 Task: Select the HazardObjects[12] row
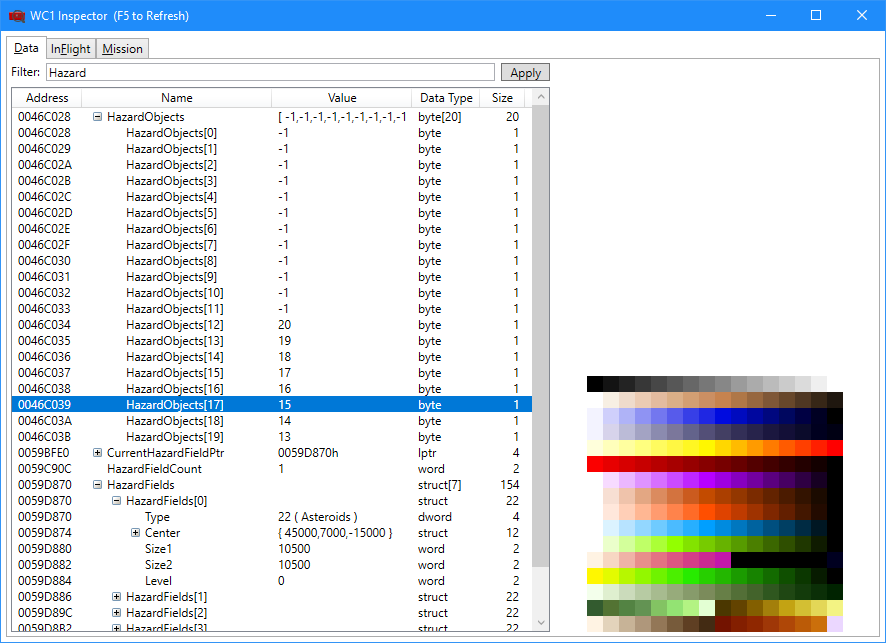(174, 325)
